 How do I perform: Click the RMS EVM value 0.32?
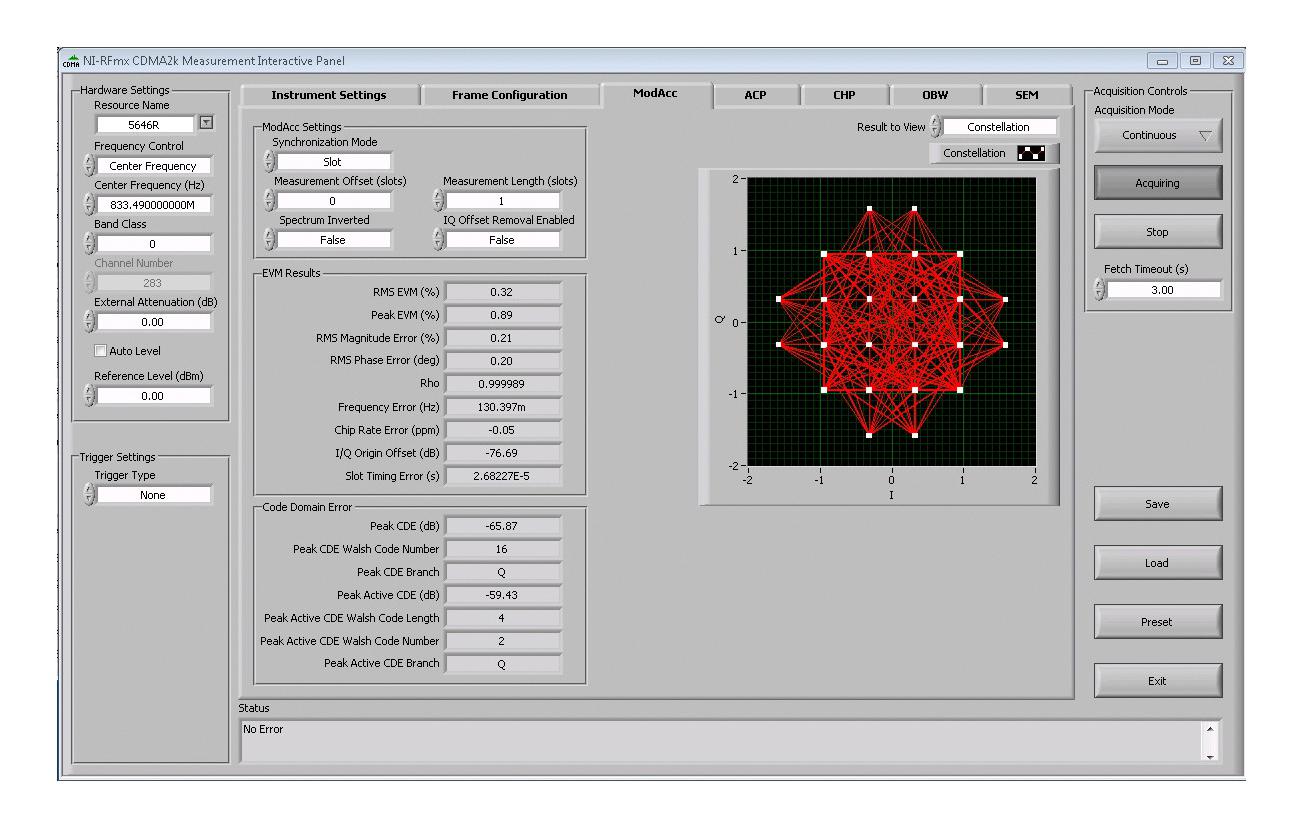pos(503,292)
